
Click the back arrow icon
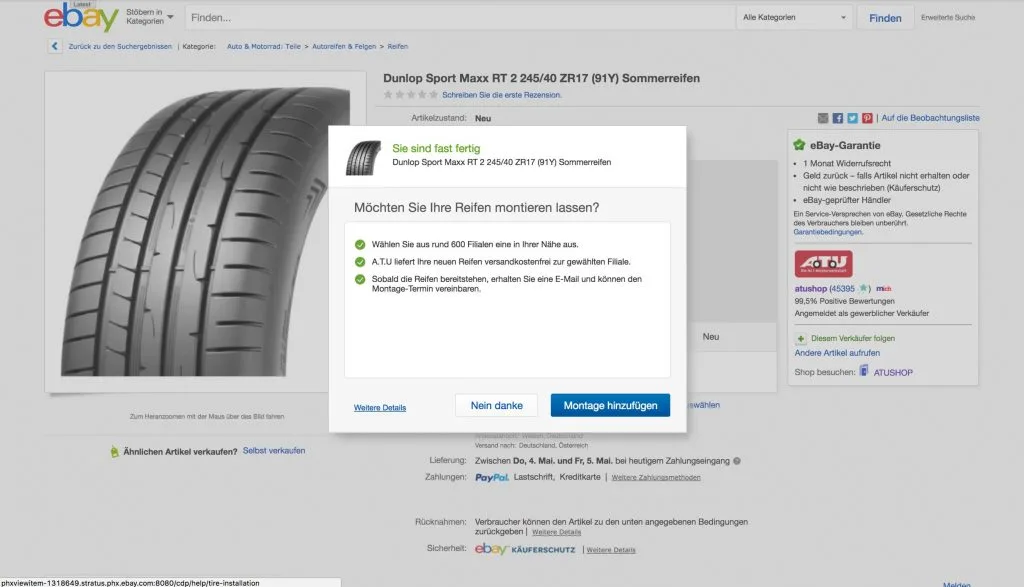pos(55,46)
